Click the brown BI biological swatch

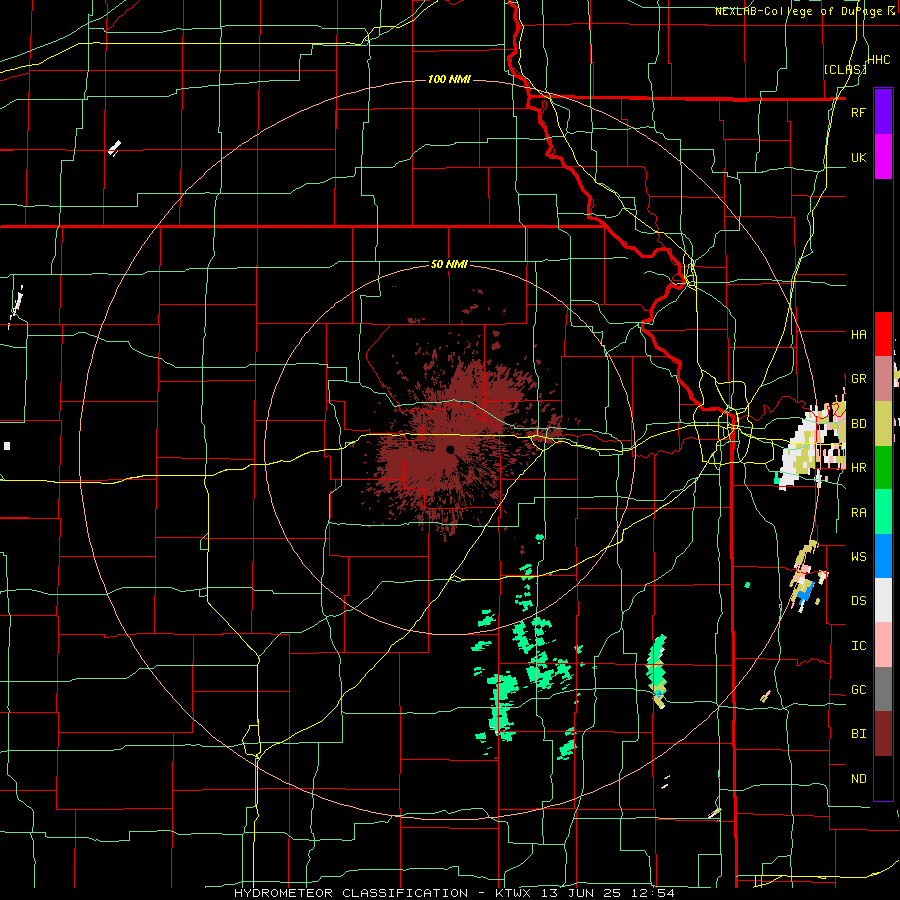tap(883, 734)
